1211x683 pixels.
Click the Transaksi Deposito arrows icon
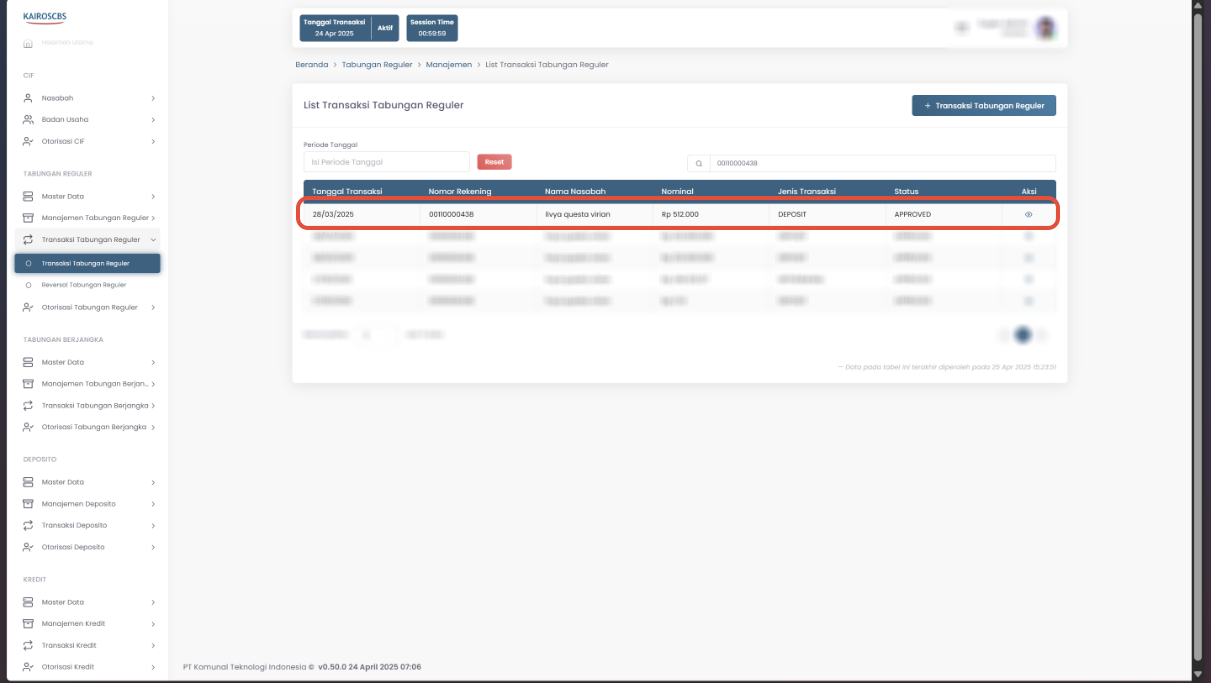(29, 525)
